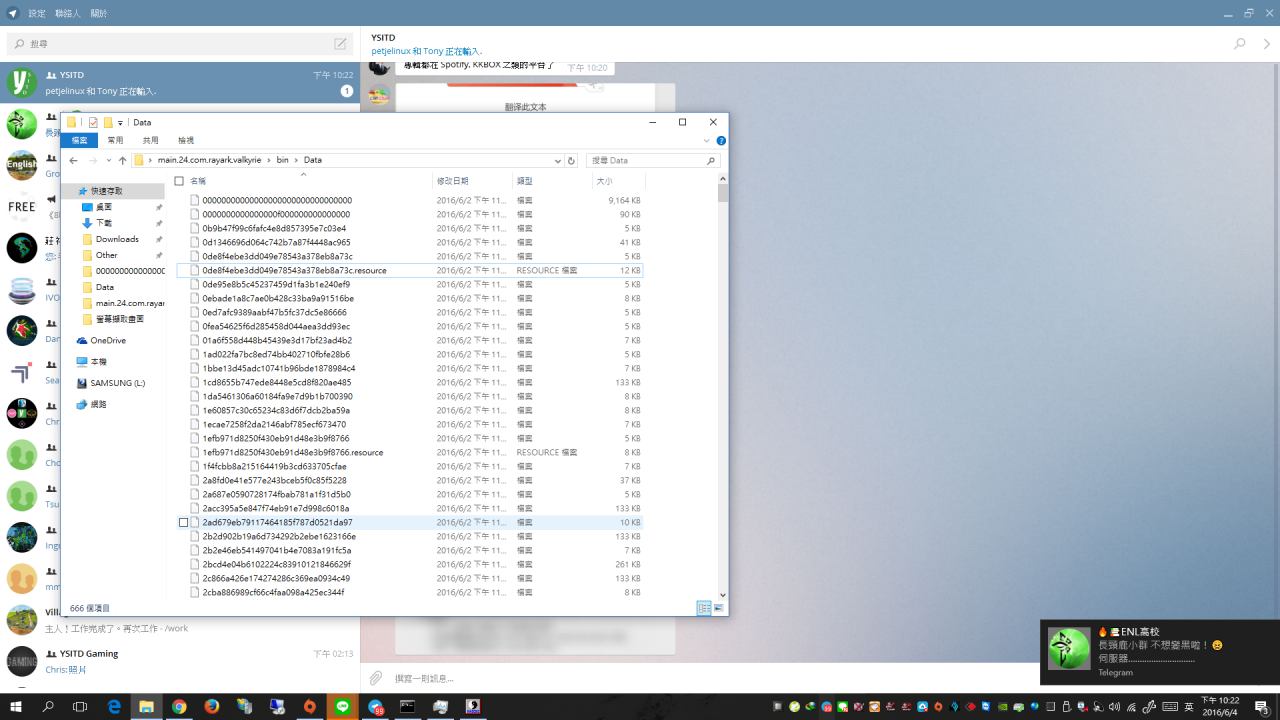1280x720 pixels.
Task: Check the box for file 2ad679eb79117464185f787d0521da97
Action: [x=183, y=522]
